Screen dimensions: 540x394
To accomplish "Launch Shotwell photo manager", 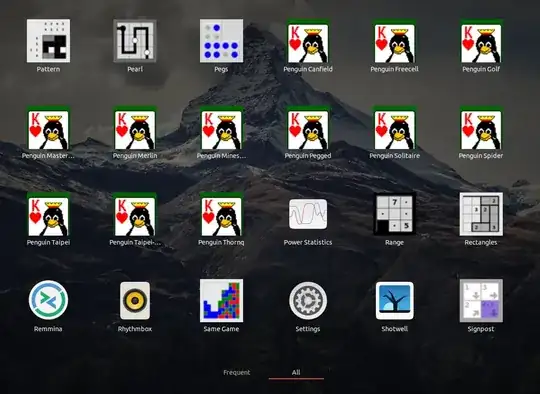I will [394, 301].
